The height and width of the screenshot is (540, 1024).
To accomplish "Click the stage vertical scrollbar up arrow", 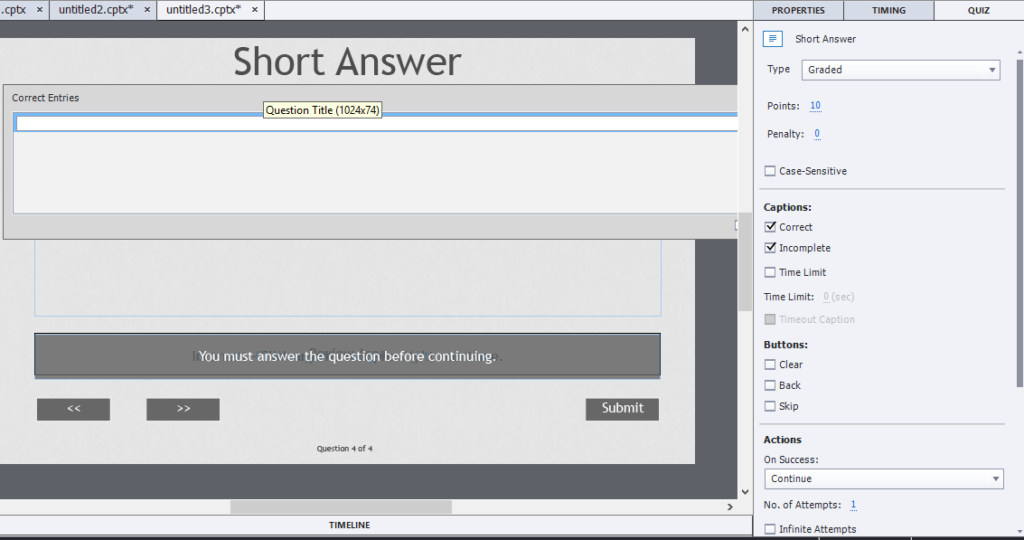I will click(745, 29).
